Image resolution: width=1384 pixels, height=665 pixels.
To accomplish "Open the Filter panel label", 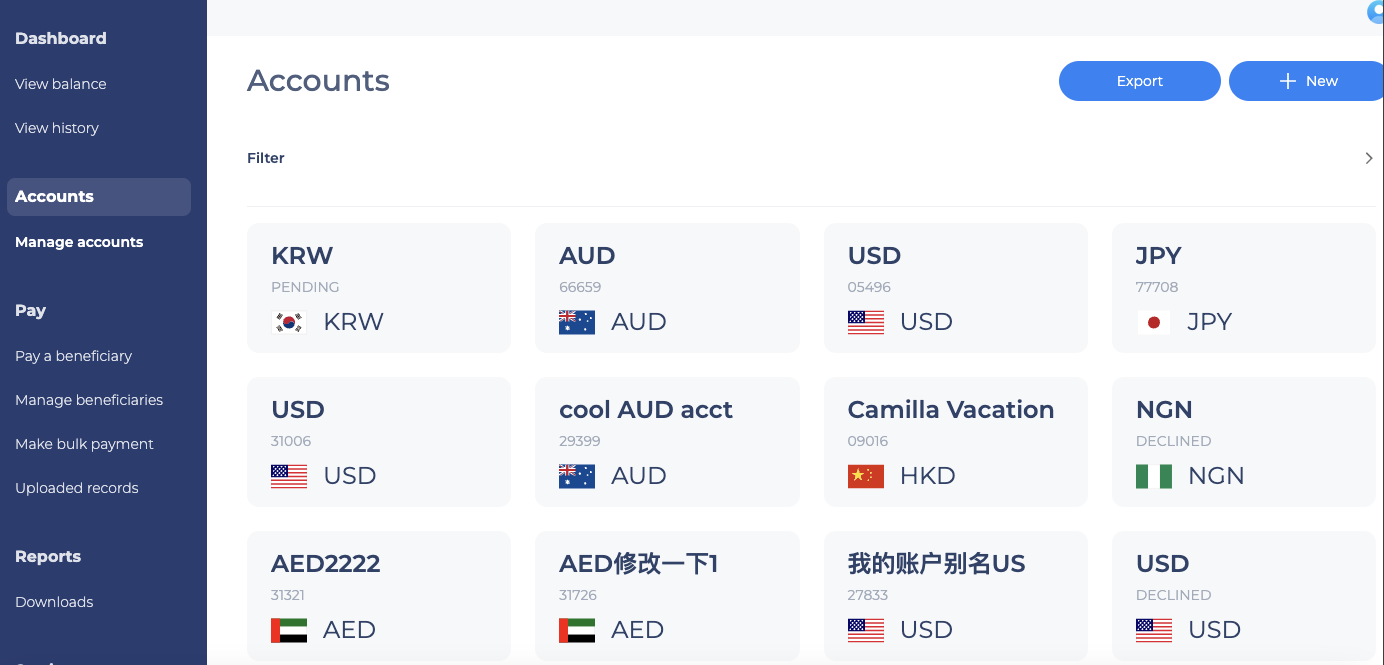I will click(x=266, y=158).
